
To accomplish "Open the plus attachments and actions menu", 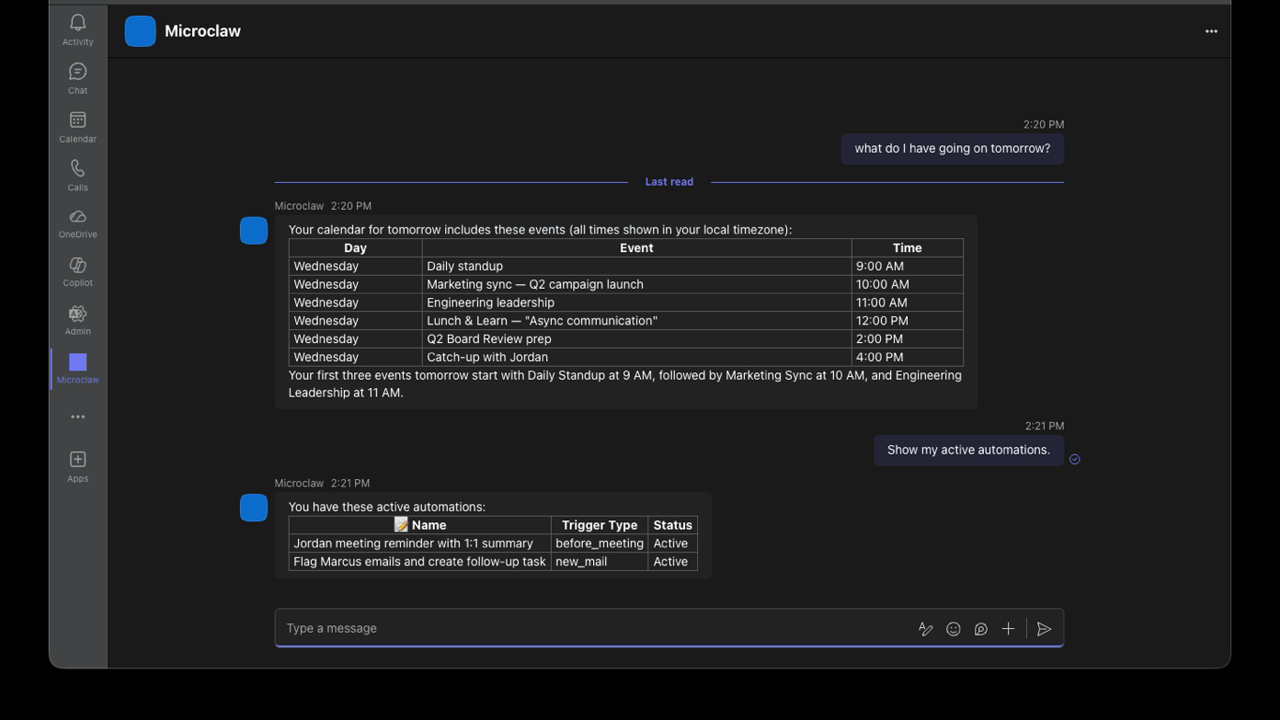I will (x=1008, y=629).
